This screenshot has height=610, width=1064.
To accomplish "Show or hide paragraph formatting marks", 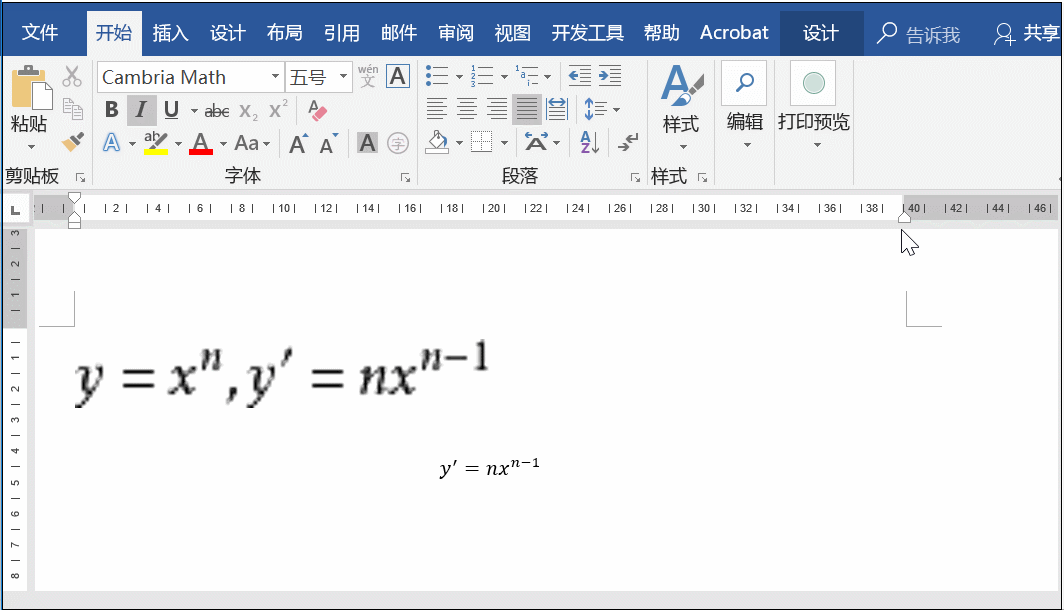I will pyautogui.click(x=627, y=143).
